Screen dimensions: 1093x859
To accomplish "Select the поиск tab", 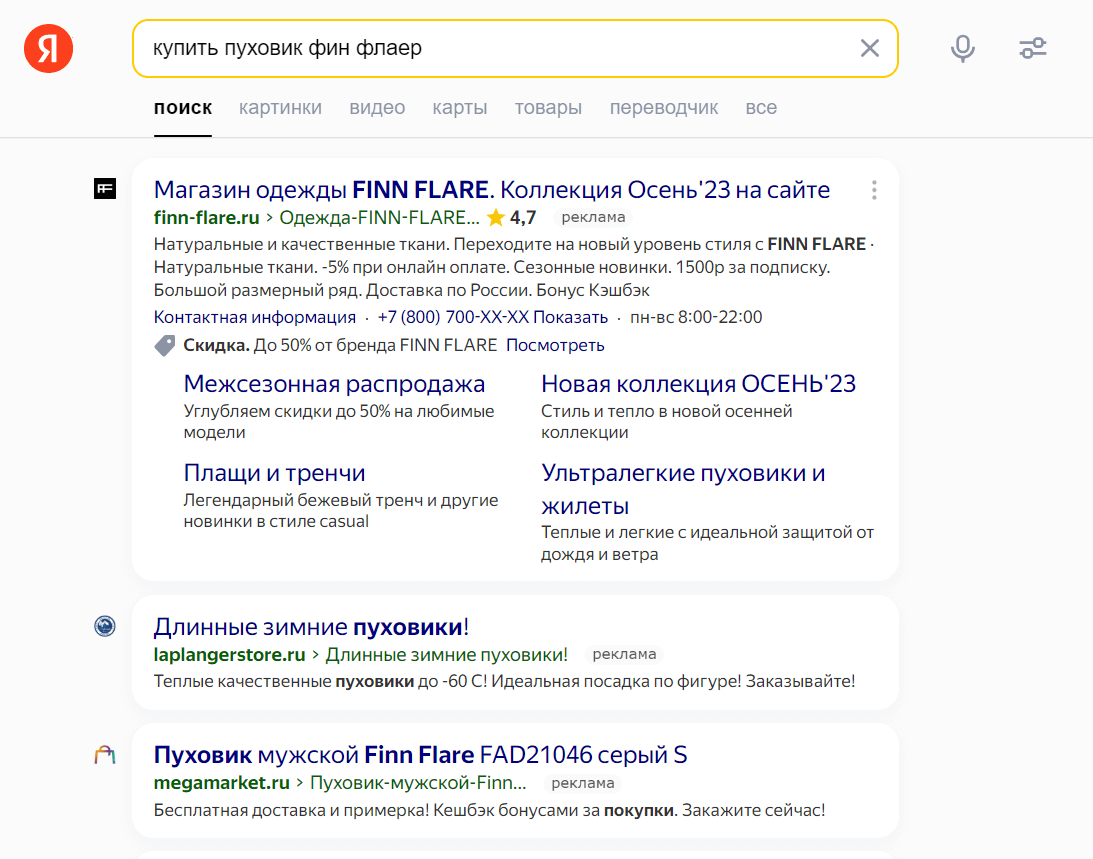I will click(x=183, y=108).
